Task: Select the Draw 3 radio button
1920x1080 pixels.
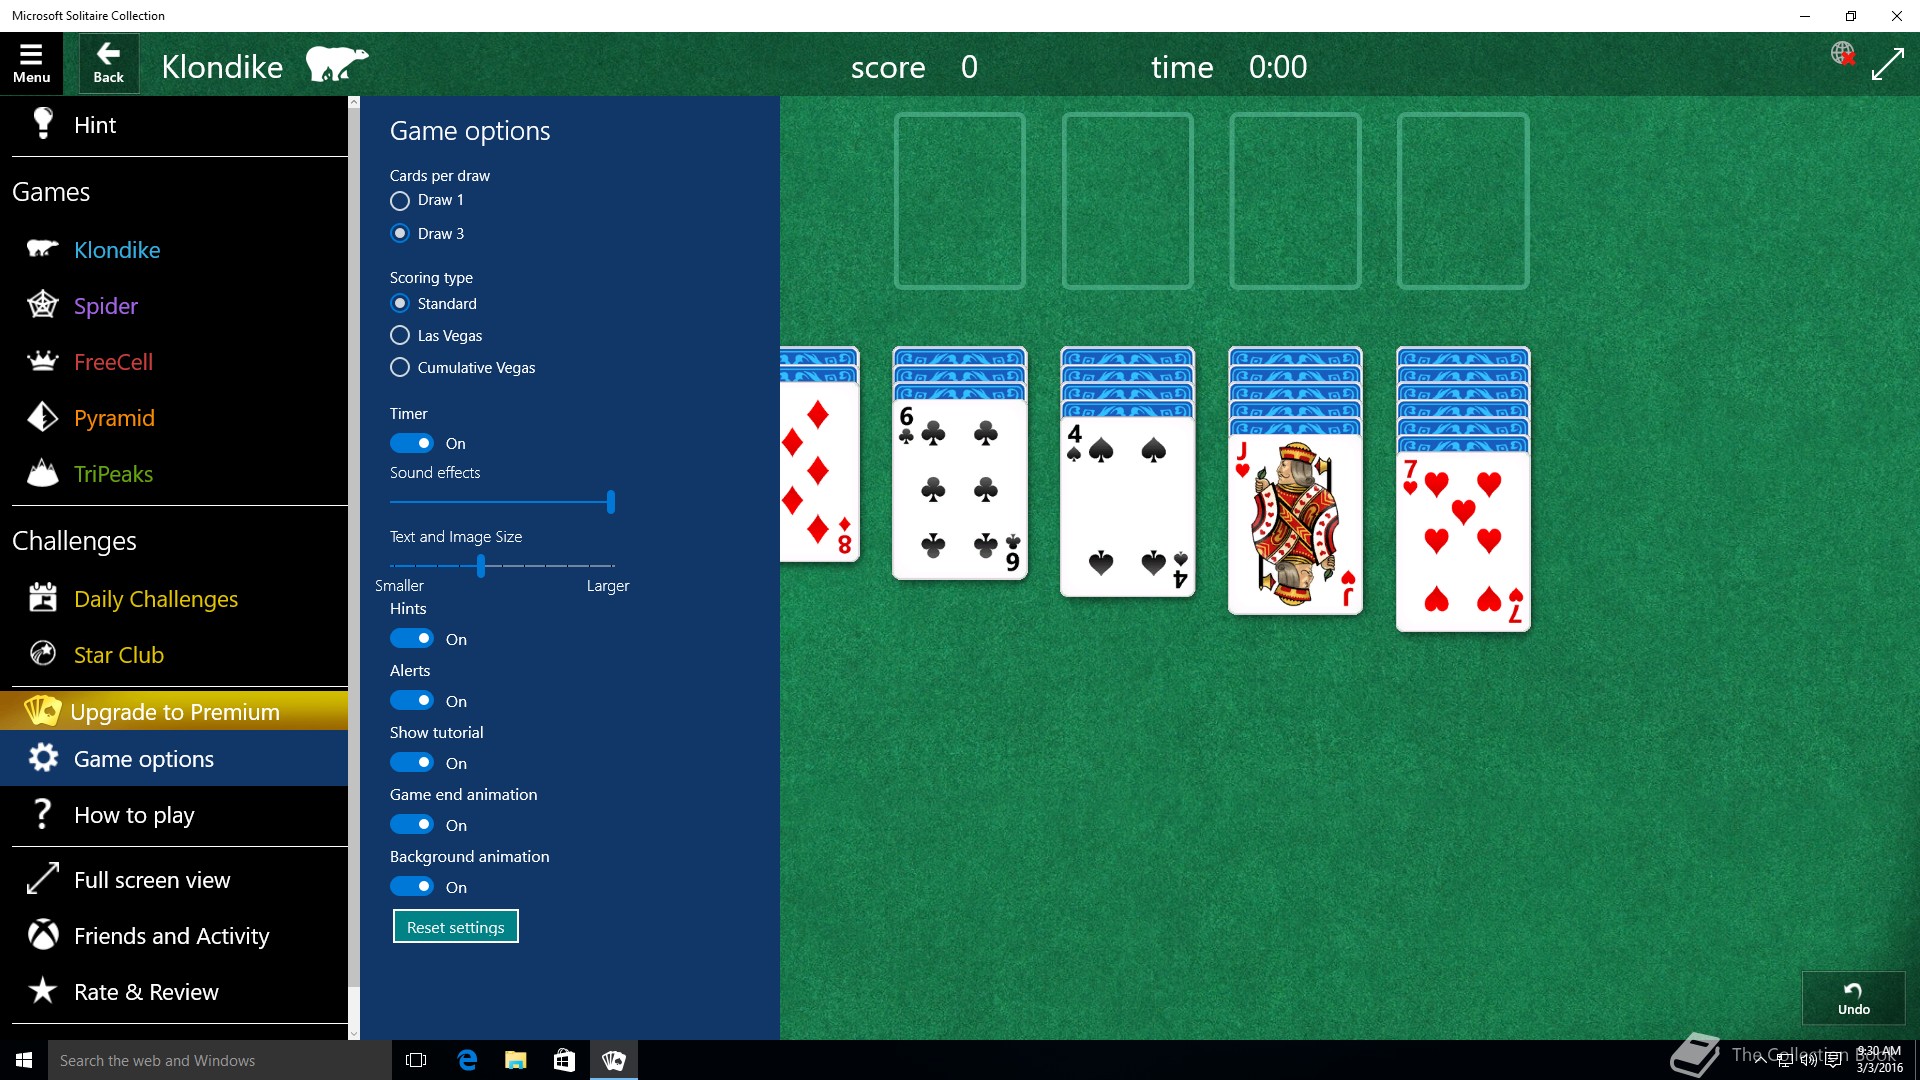Action: pyautogui.click(x=400, y=233)
